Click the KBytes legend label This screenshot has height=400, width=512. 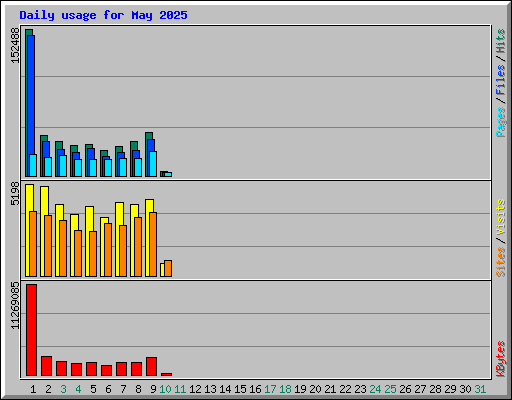pyautogui.click(x=501, y=359)
